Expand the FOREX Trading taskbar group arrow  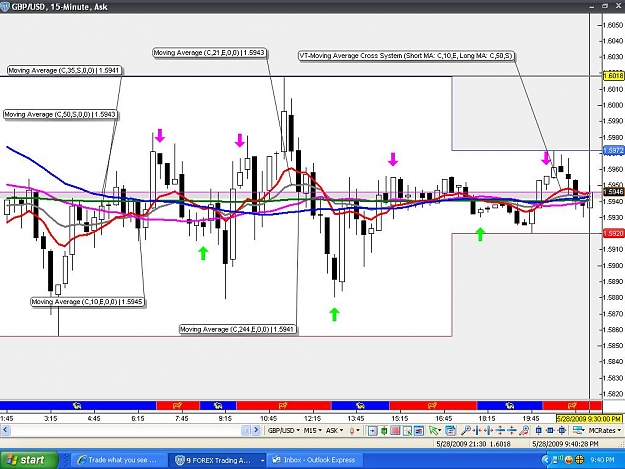click(x=262, y=460)
